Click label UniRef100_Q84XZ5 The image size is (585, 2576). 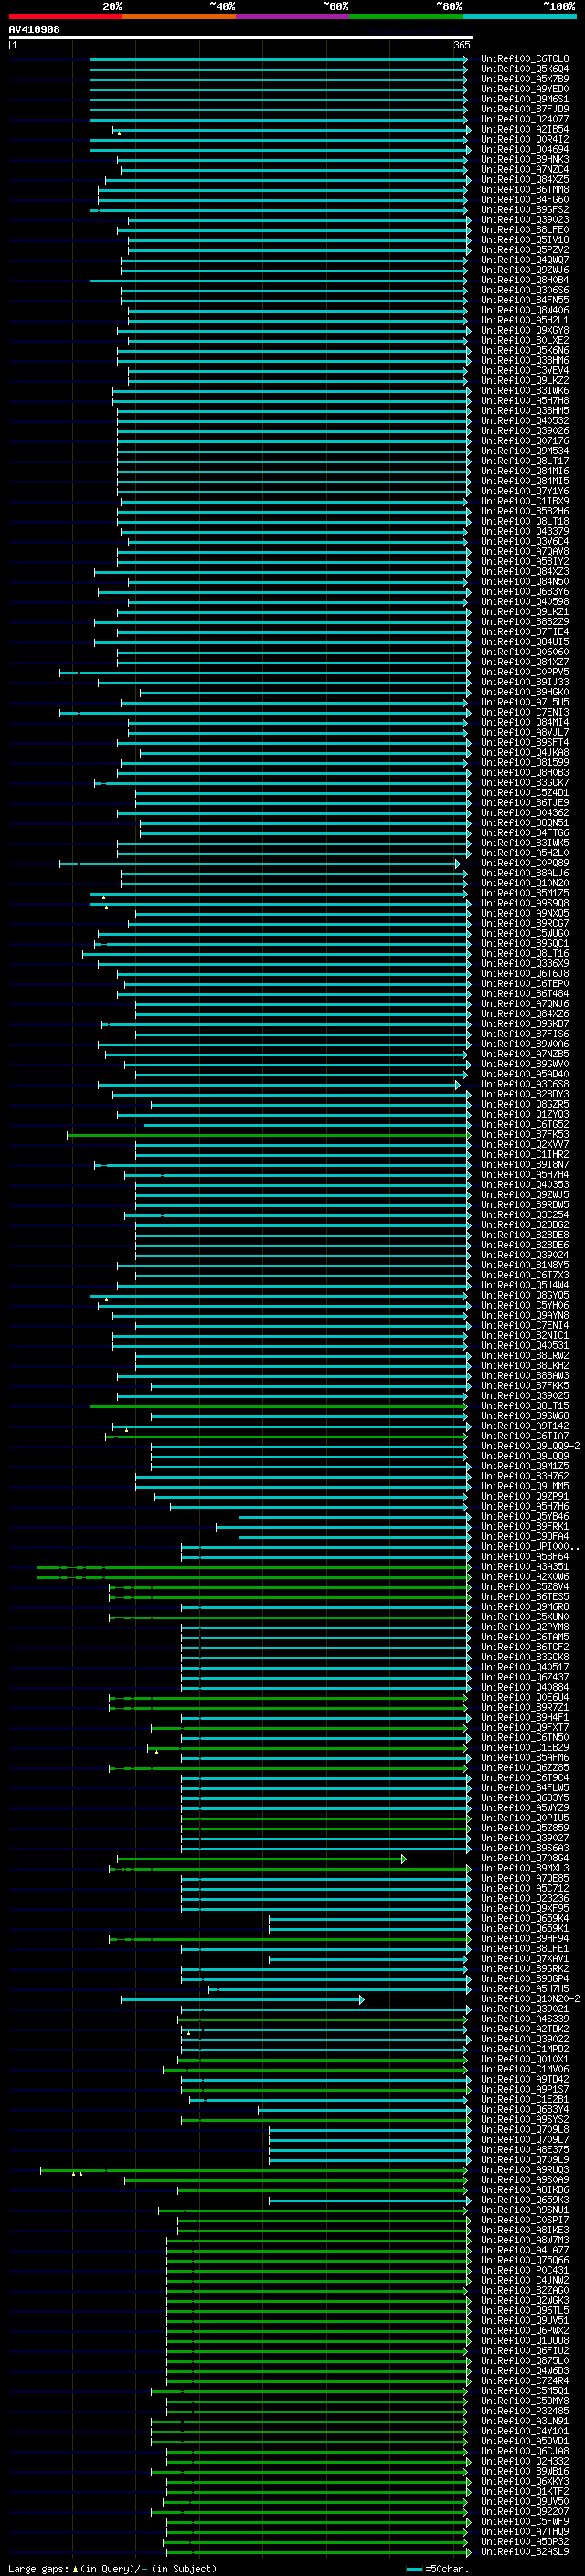click(525, 179)
